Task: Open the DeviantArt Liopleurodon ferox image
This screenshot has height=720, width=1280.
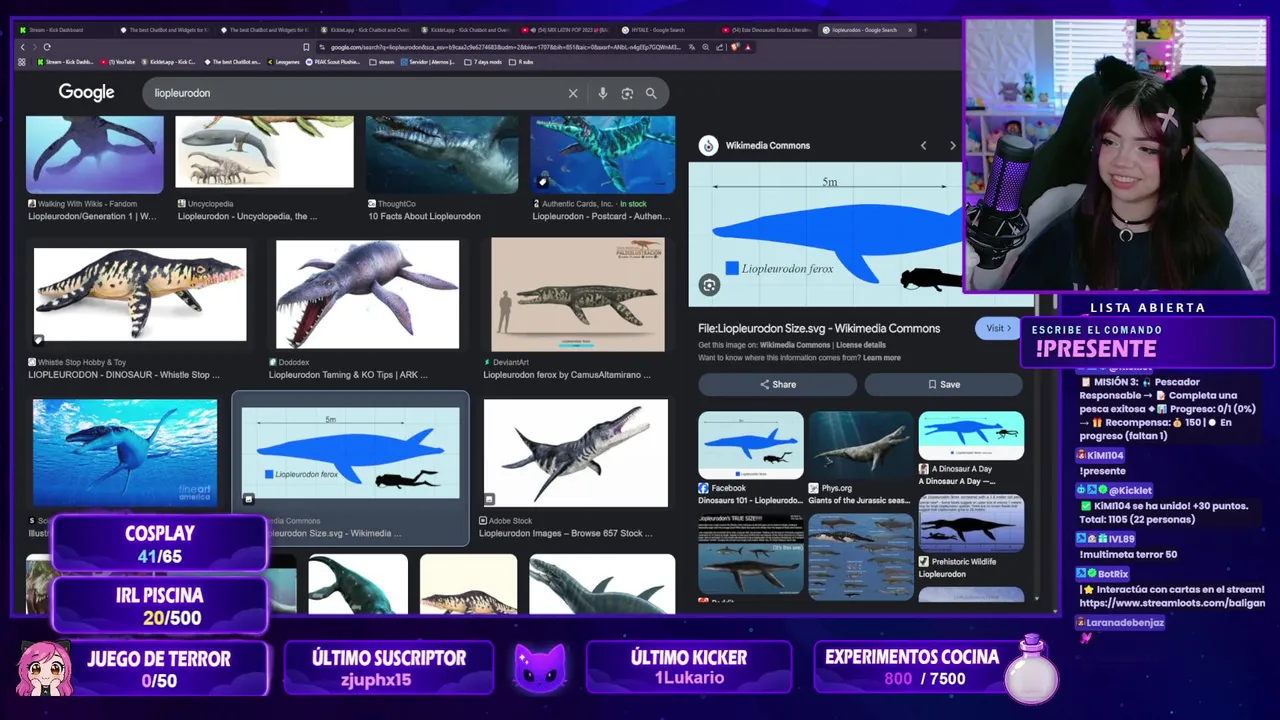Action: (x=578, y=294)
